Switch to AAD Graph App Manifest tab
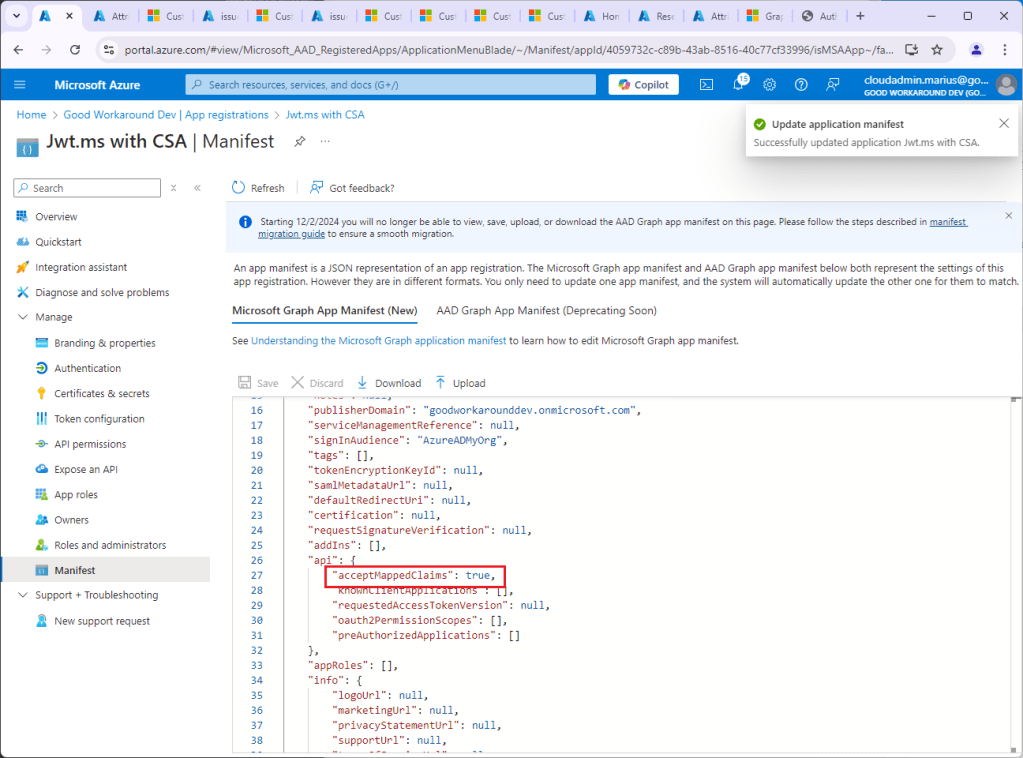This screenshot has height=758, width=1023. (x=546, y=311)
